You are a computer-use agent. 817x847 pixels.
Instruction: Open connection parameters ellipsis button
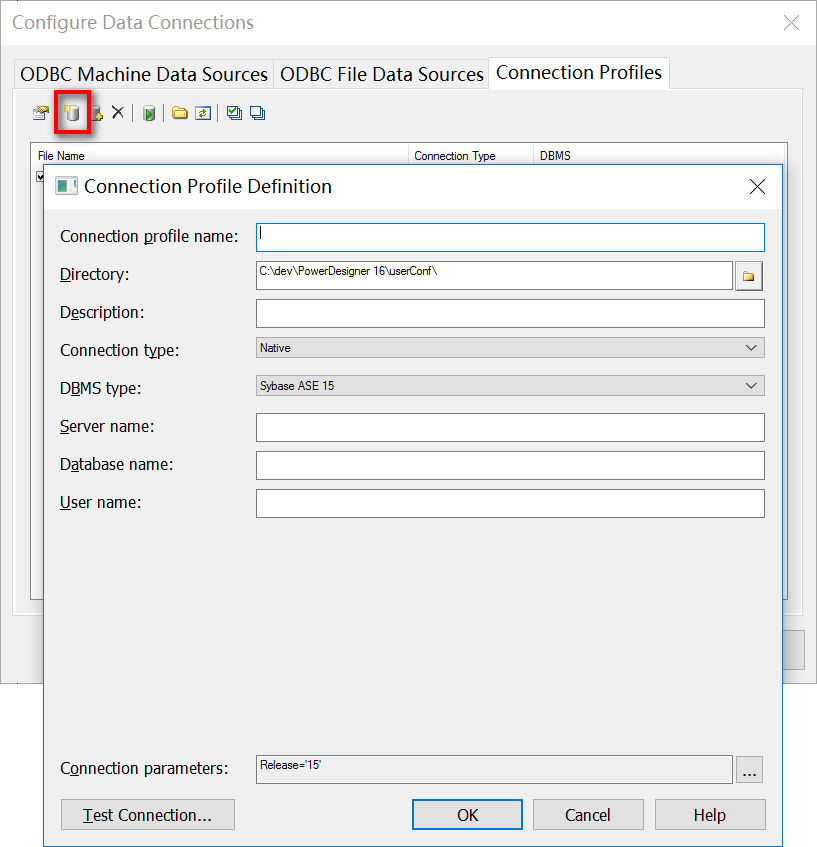(750, 769)
